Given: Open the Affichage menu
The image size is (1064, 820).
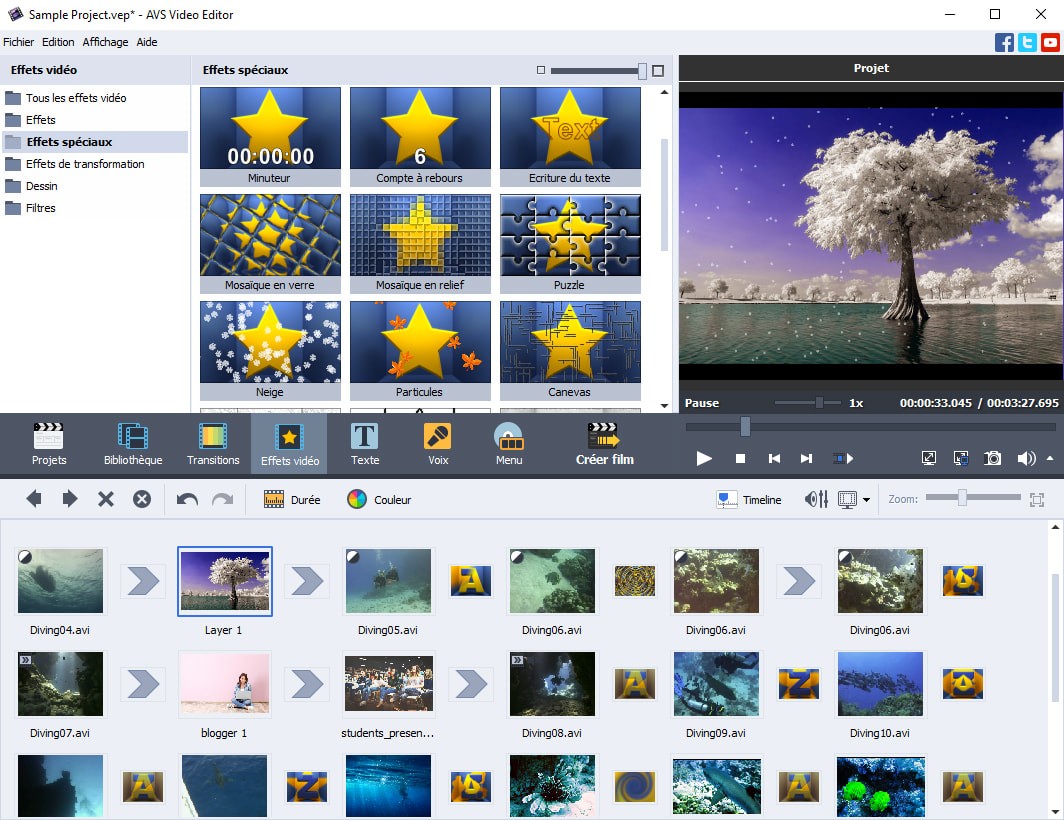Looking at the screenshot, I should tap(105, 42).
